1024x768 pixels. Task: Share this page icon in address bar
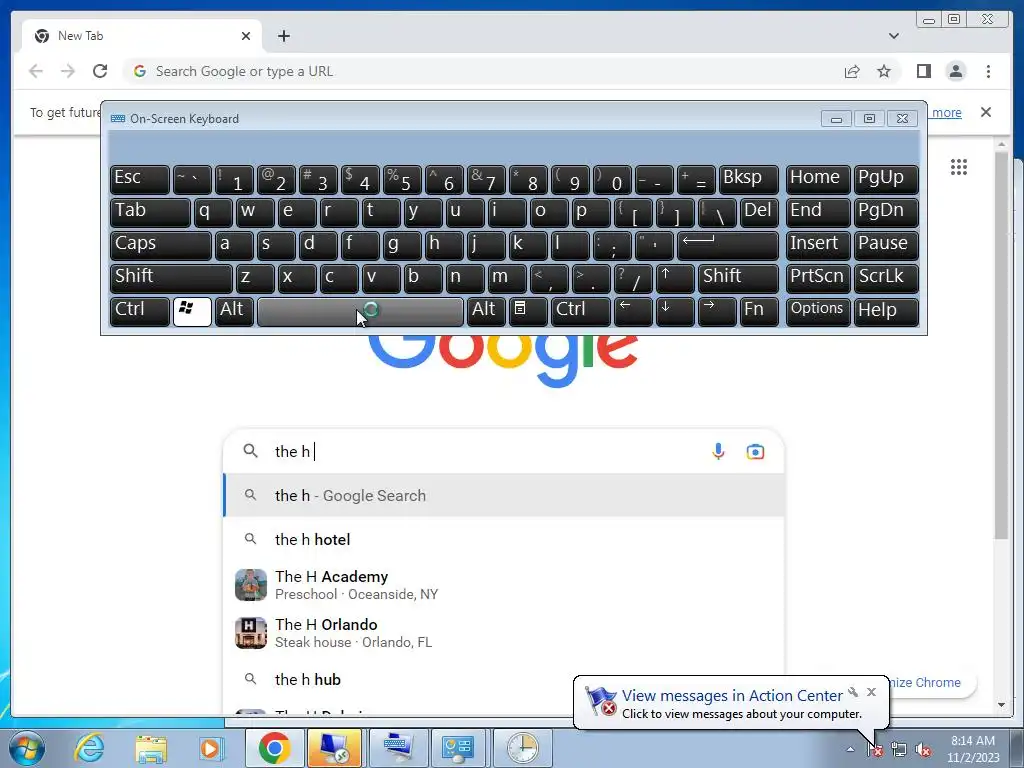pyautogui.click(x=852, y=71)
